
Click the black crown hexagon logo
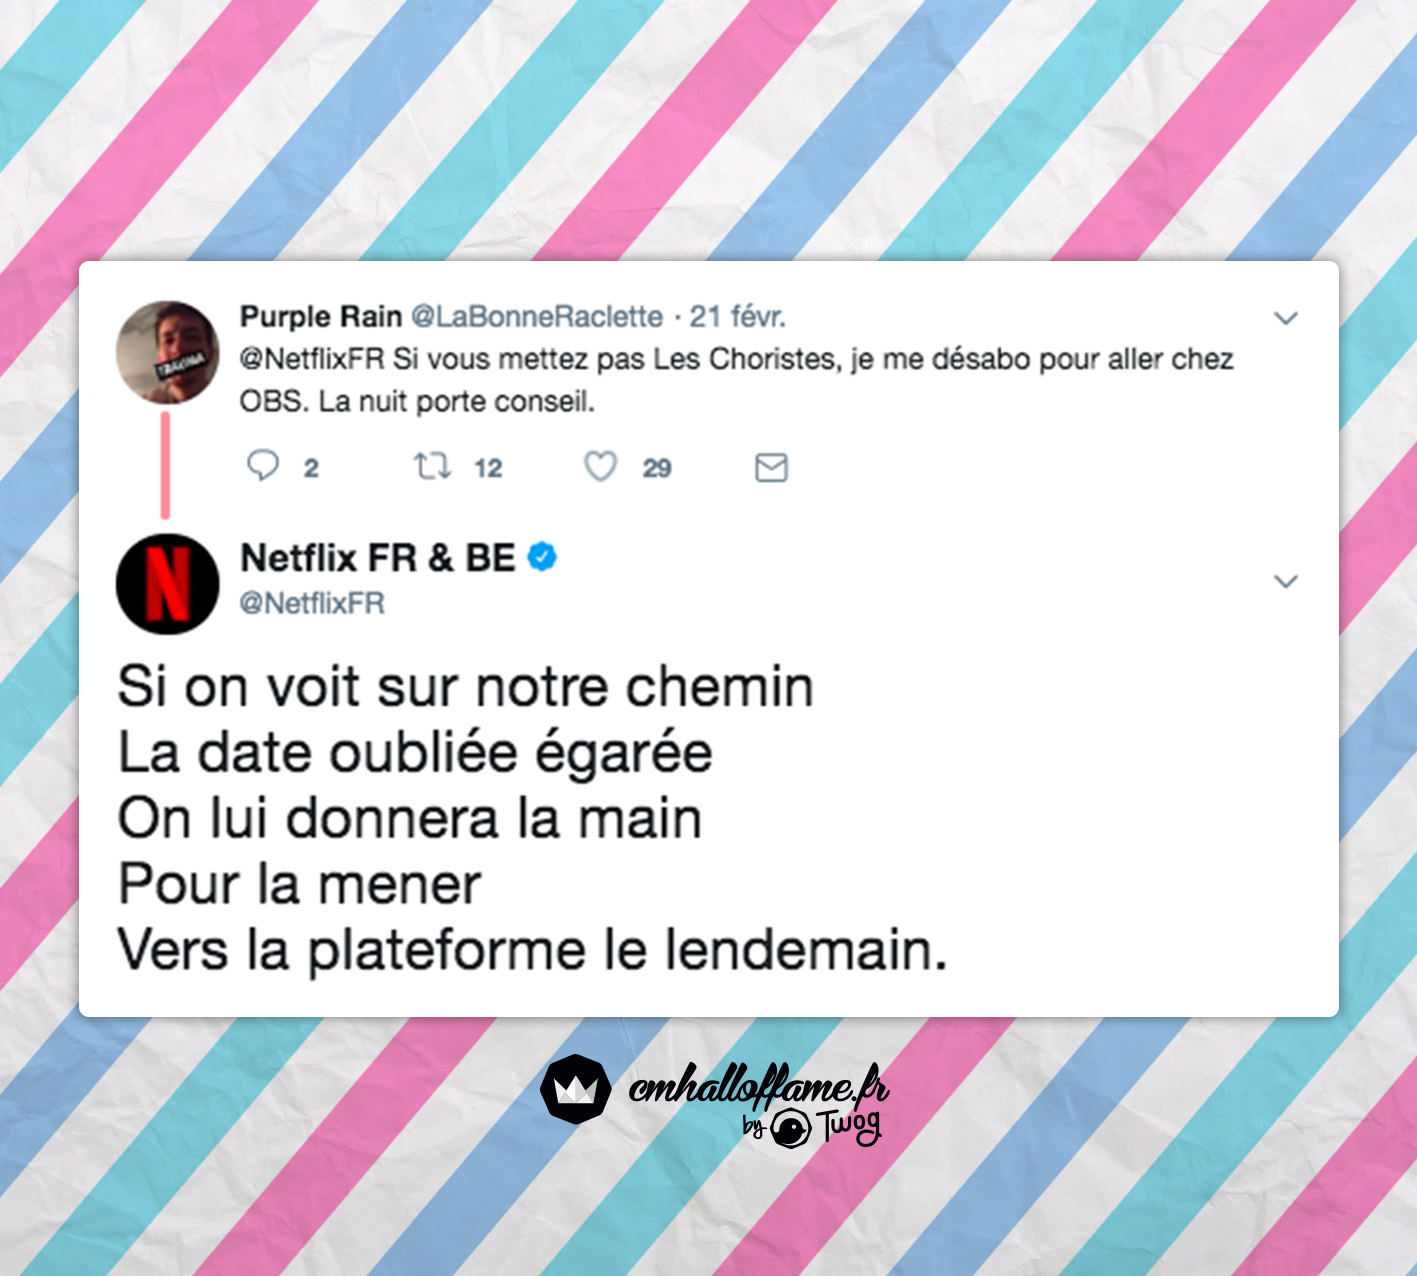(576, 1089)
